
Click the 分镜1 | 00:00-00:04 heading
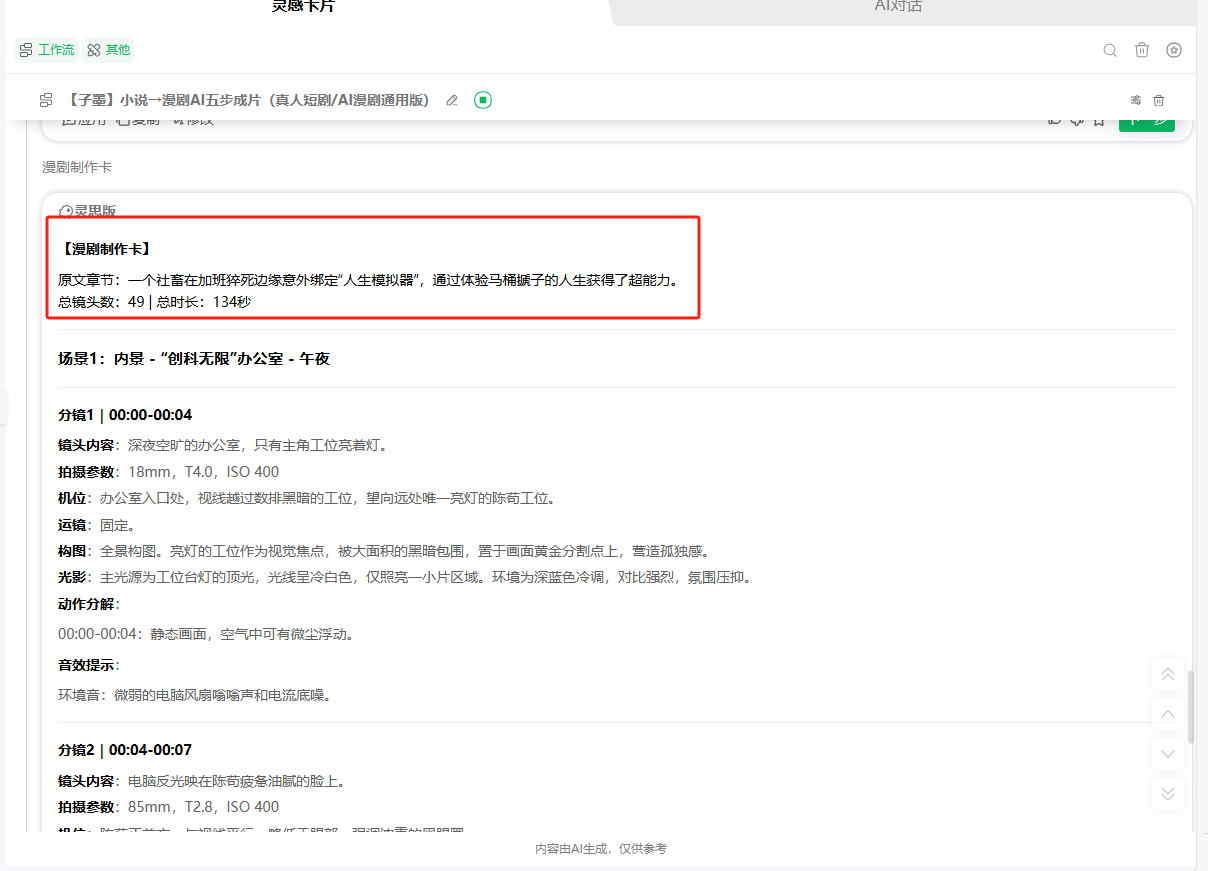[125, 415]
